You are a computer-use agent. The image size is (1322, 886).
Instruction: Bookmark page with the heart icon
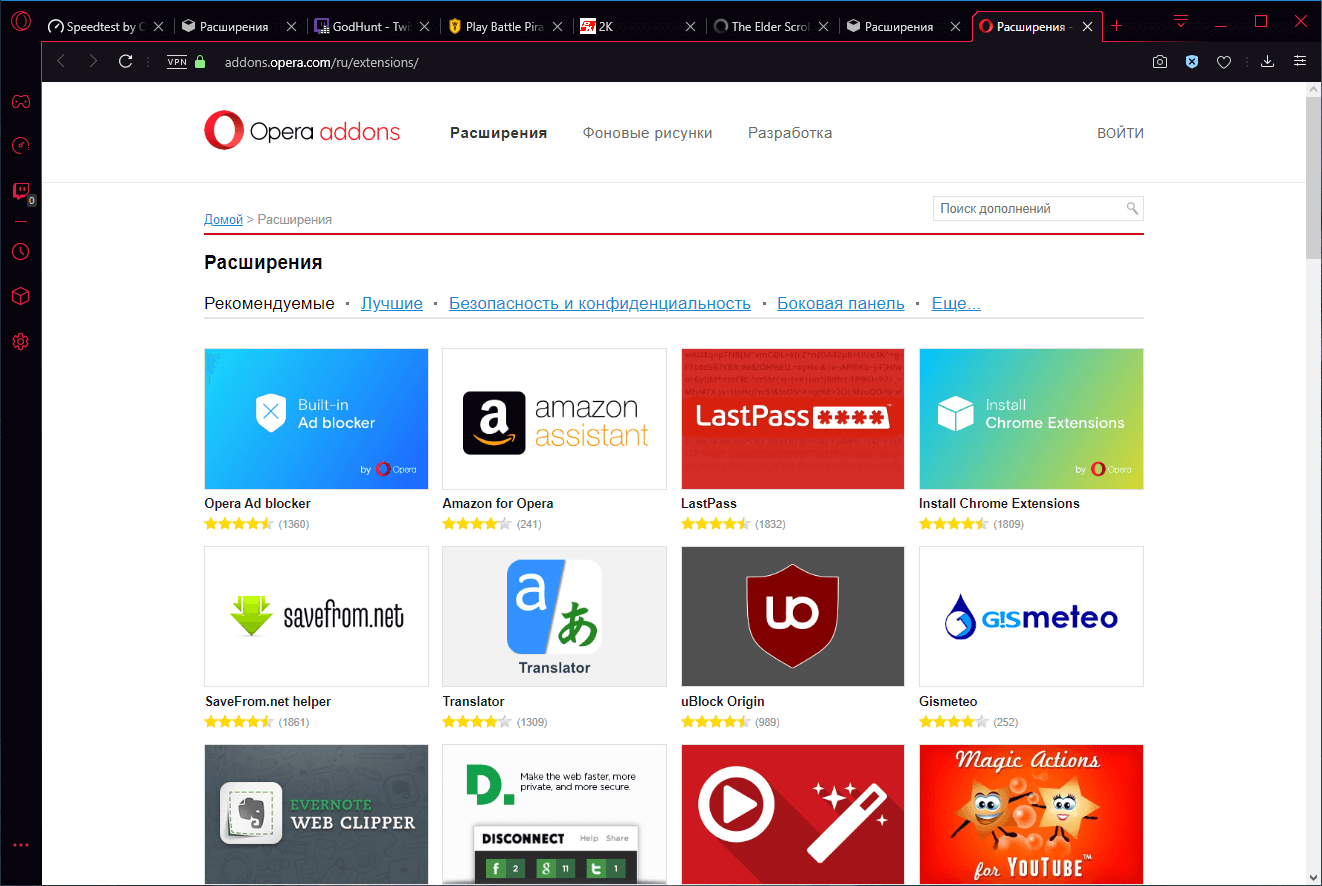(x=1224, y=62)
